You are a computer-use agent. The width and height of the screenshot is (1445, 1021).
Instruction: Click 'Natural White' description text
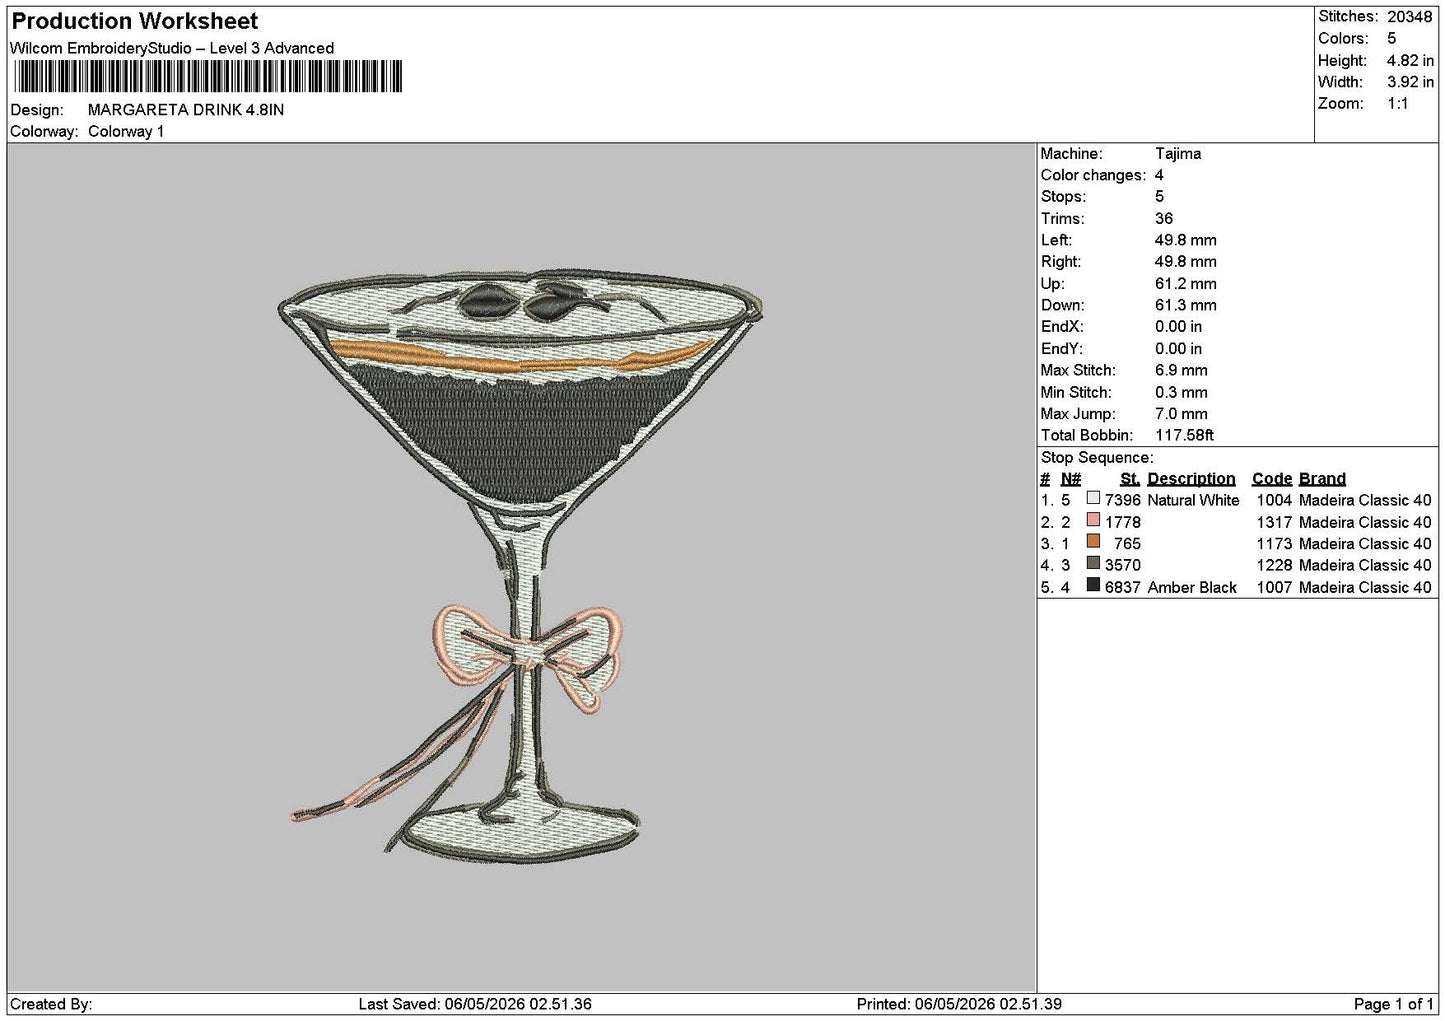(1193, 501)
